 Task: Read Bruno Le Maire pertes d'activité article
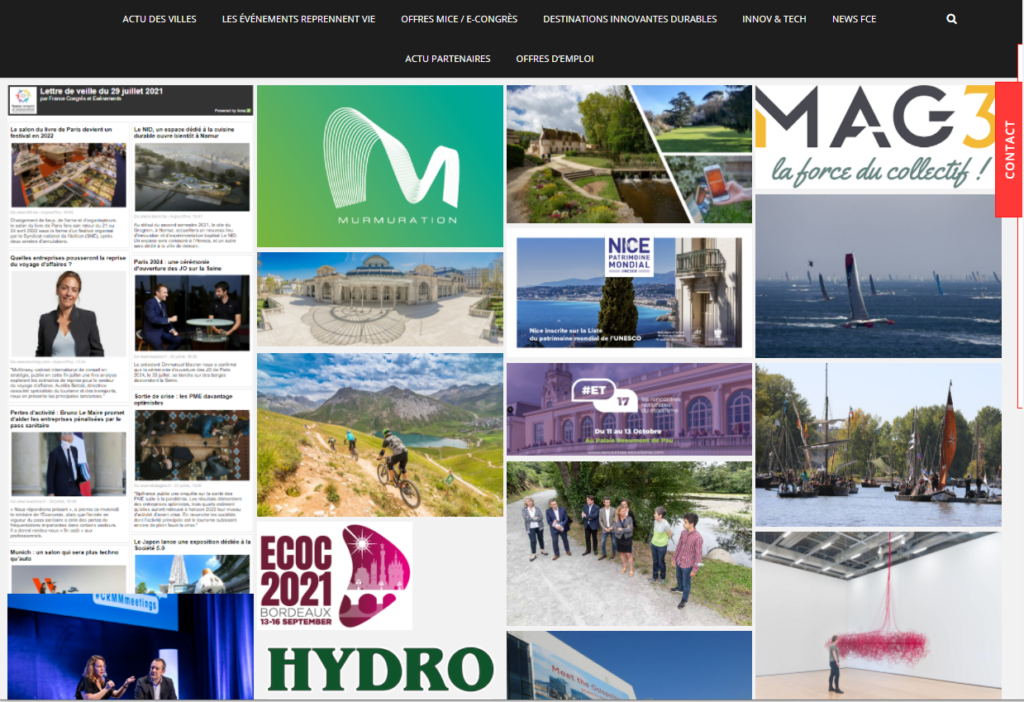[67, 419]
